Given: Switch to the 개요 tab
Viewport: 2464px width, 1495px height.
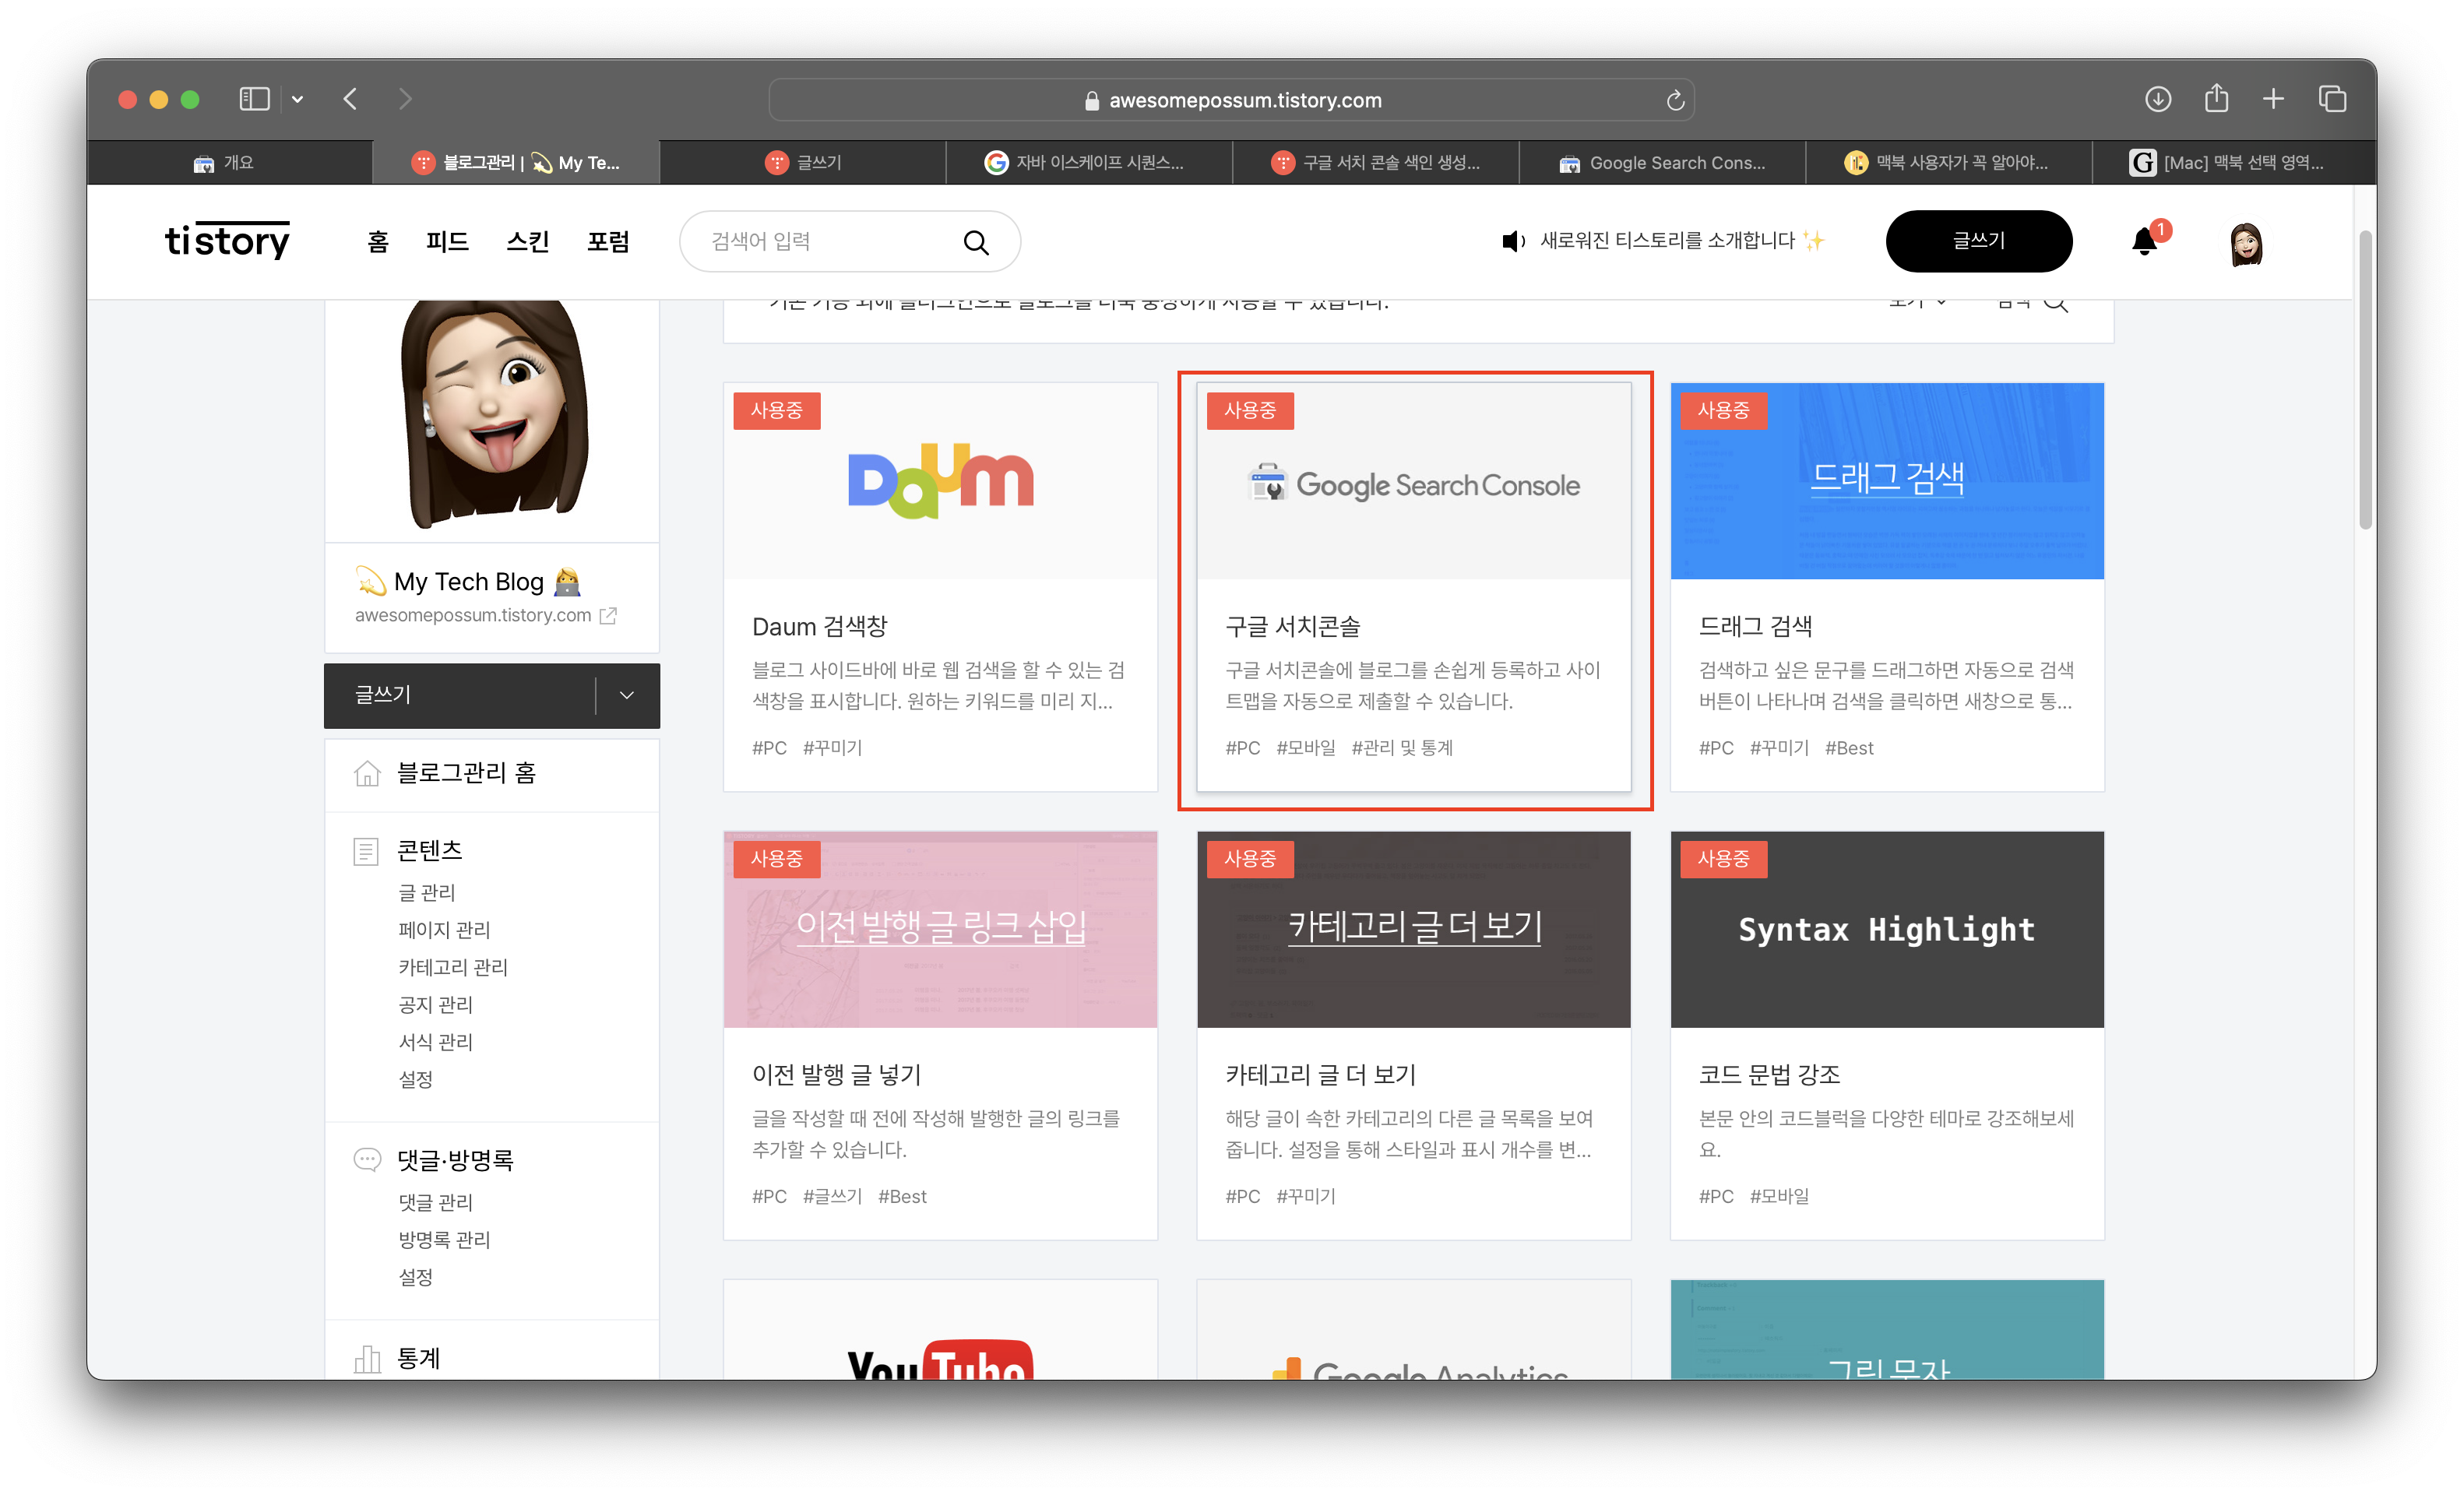Looking at the screenshot, I should (230, 162).
